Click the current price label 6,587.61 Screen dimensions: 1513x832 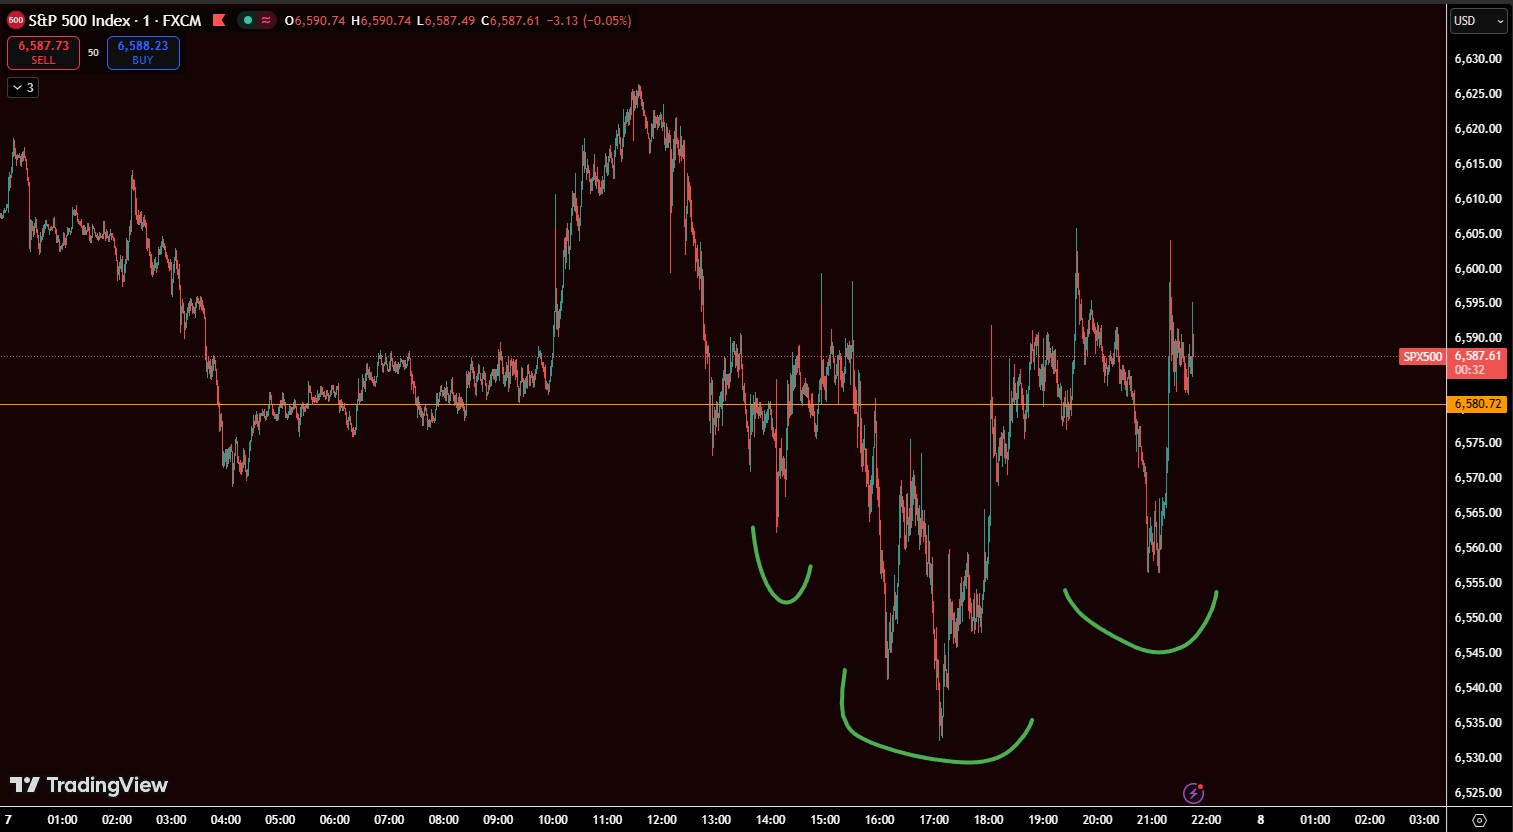tap(1478, 356)
